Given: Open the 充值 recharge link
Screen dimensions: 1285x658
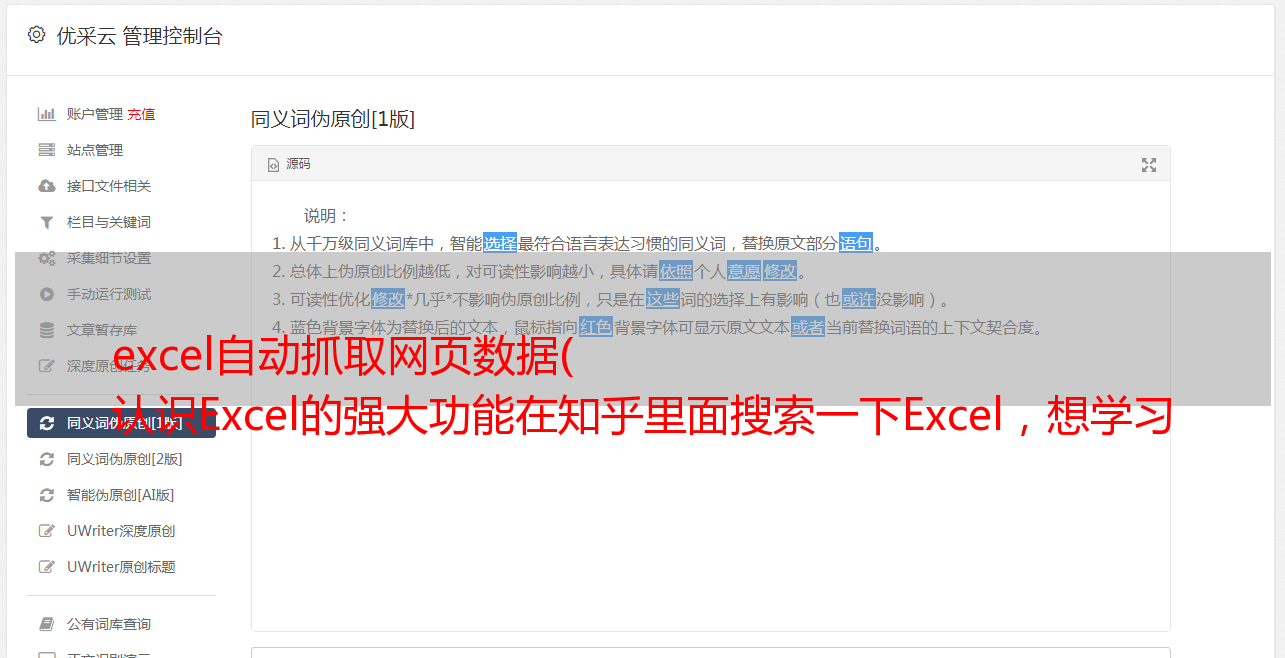Looking at the screenshot, I should (141, 114).
